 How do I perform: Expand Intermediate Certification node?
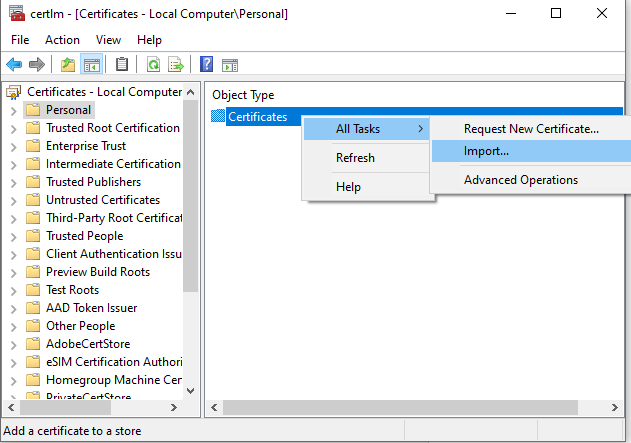[x=13, y=165]
